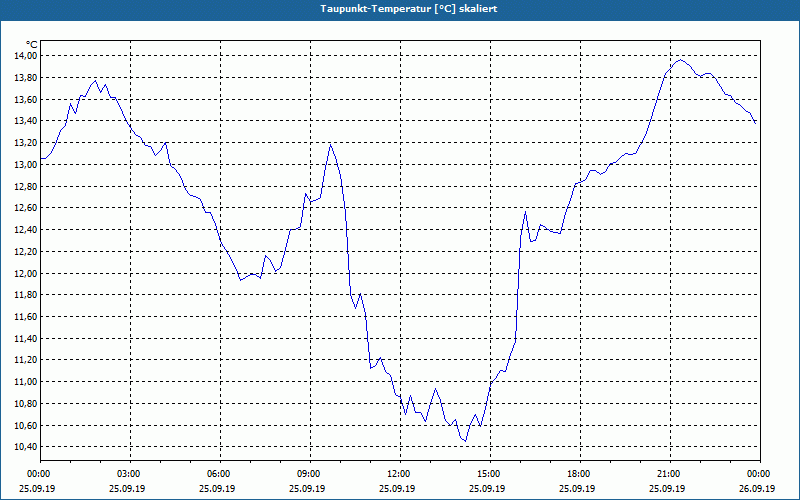Screen dimensions: 800x500
Task: Click the 15:00 time axis label
Action: pyautogui.click(x=490, y=474)
